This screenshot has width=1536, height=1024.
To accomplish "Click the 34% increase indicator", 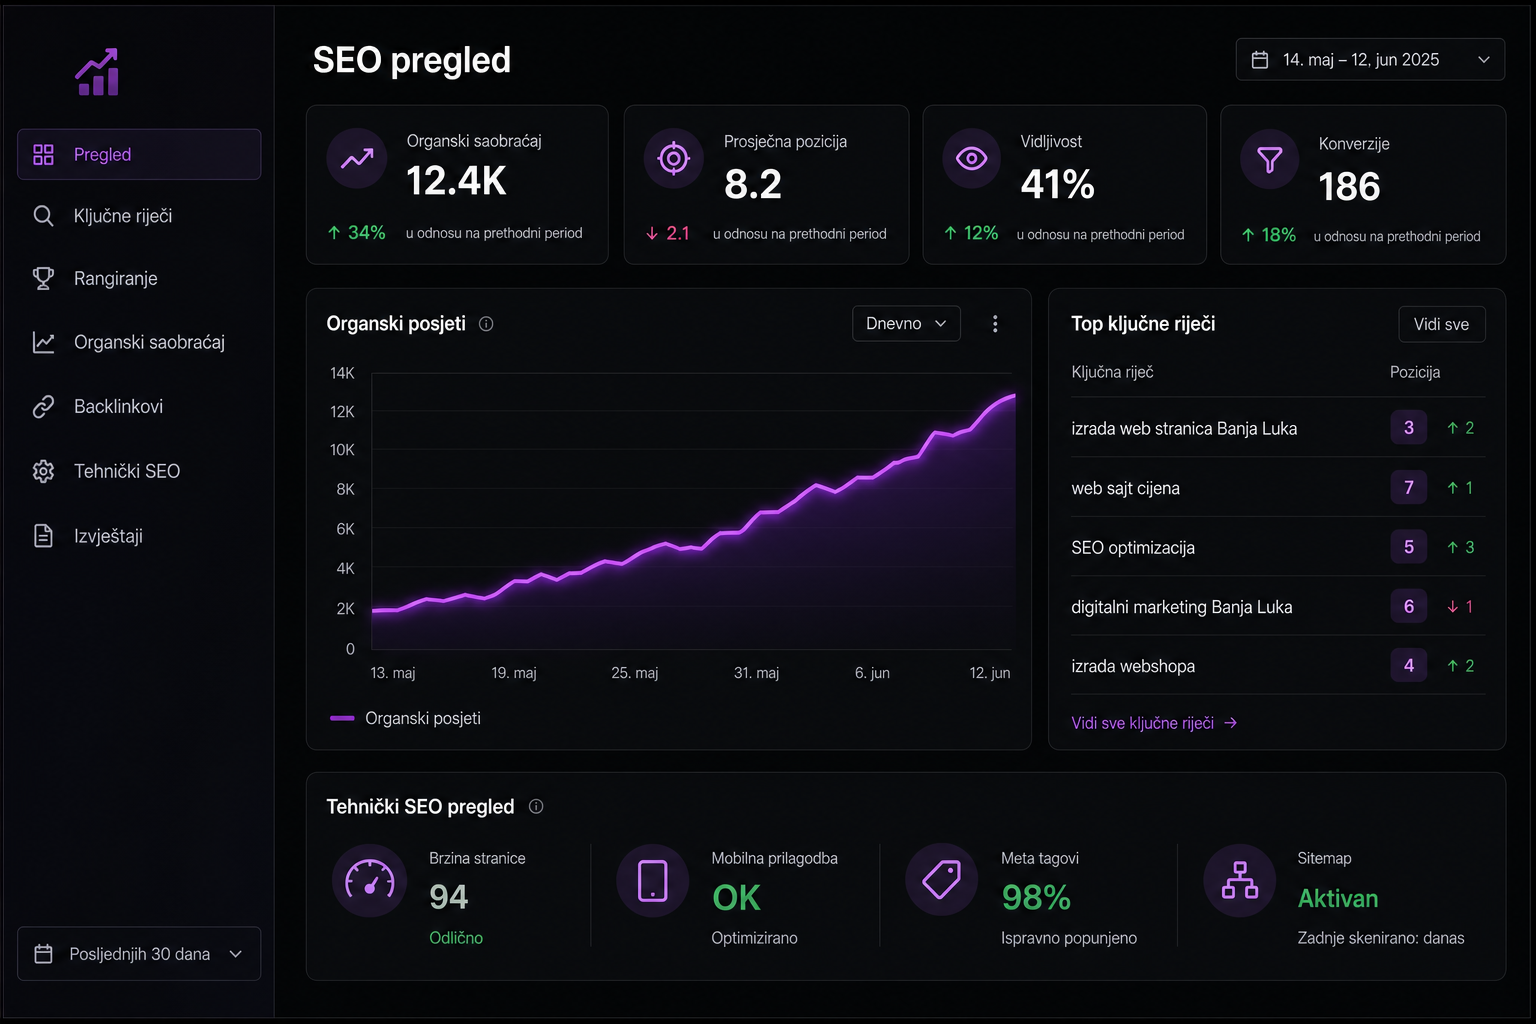I will (357, 233).
